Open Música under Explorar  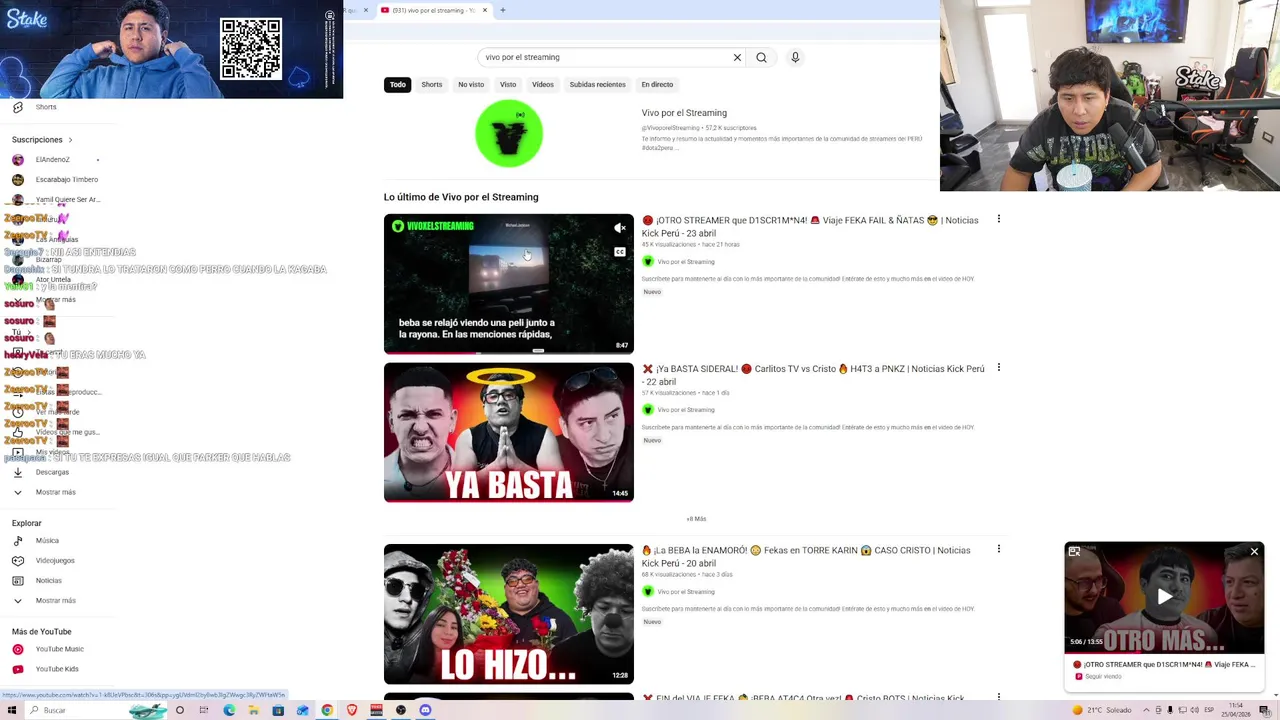pyautogui.click(x=47, y=541)
